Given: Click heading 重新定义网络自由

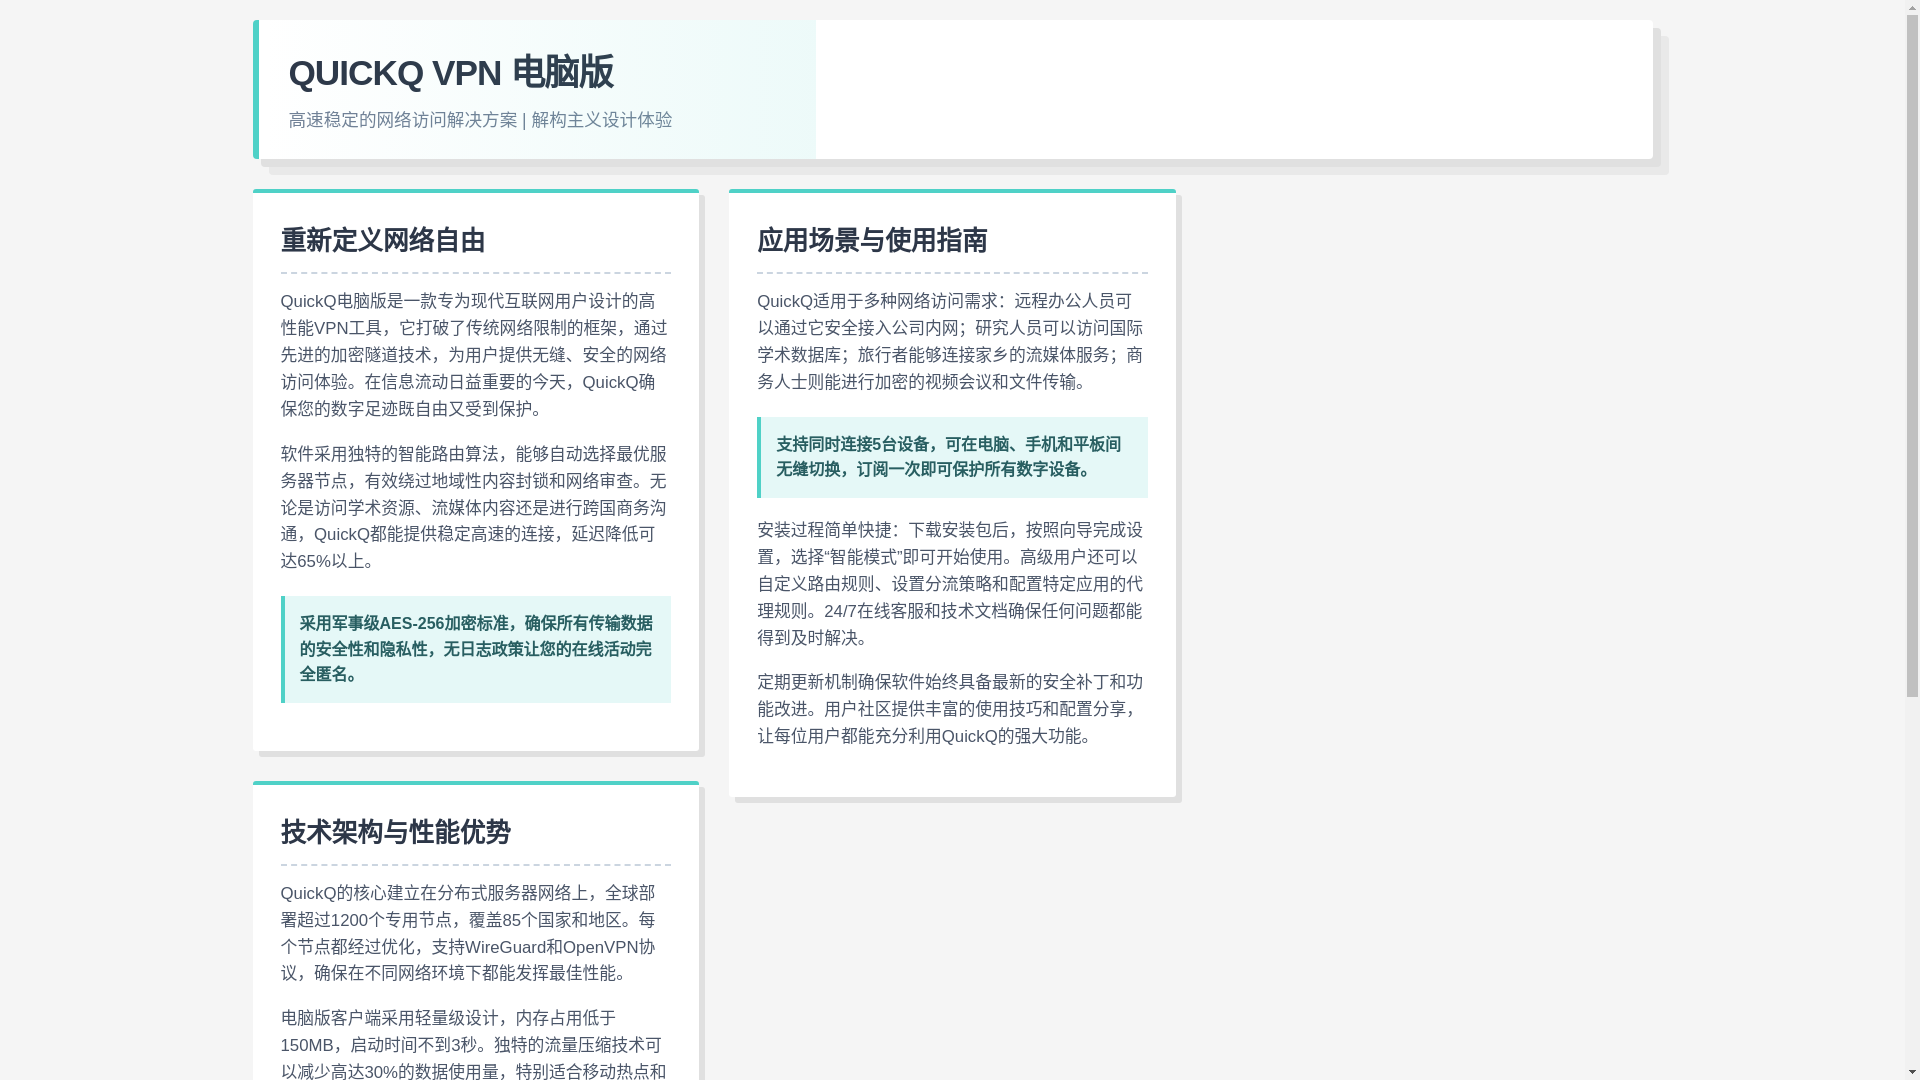Looking at the screenshot, I should 383,240.
